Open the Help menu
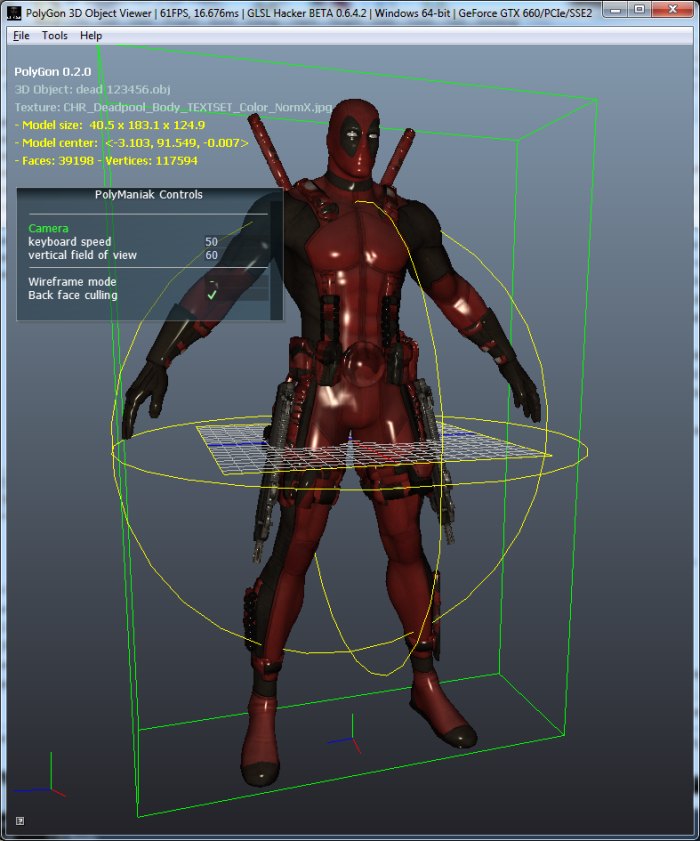 tap(91, 35)
